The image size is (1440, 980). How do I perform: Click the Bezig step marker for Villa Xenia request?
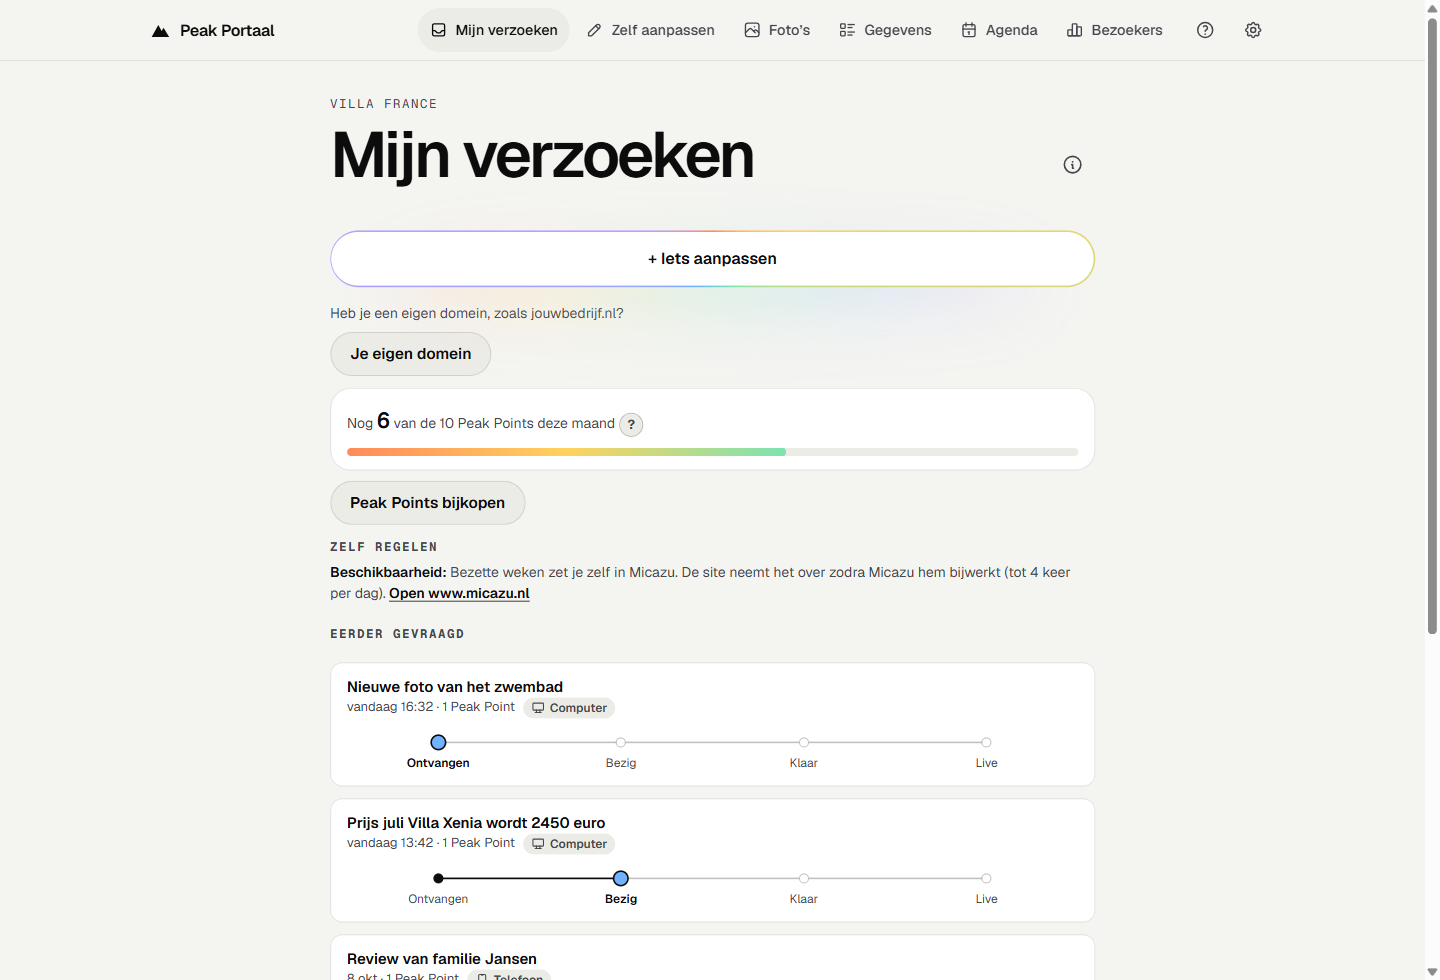[x=621, y=878]
